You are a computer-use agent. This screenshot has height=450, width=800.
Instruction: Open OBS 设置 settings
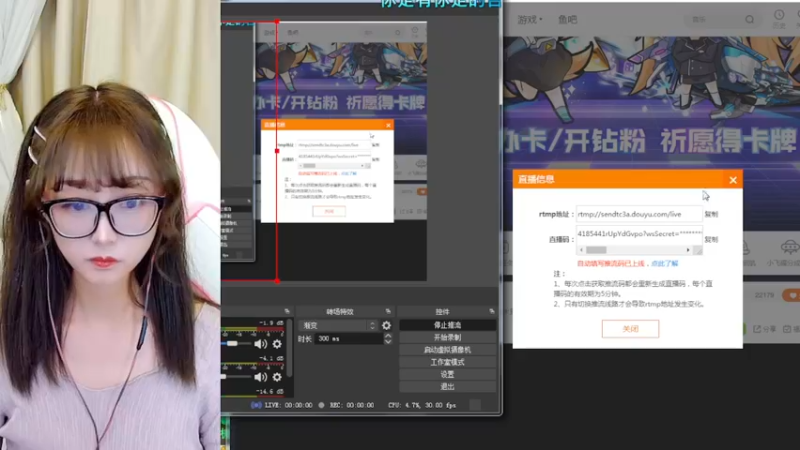point(447,374)
